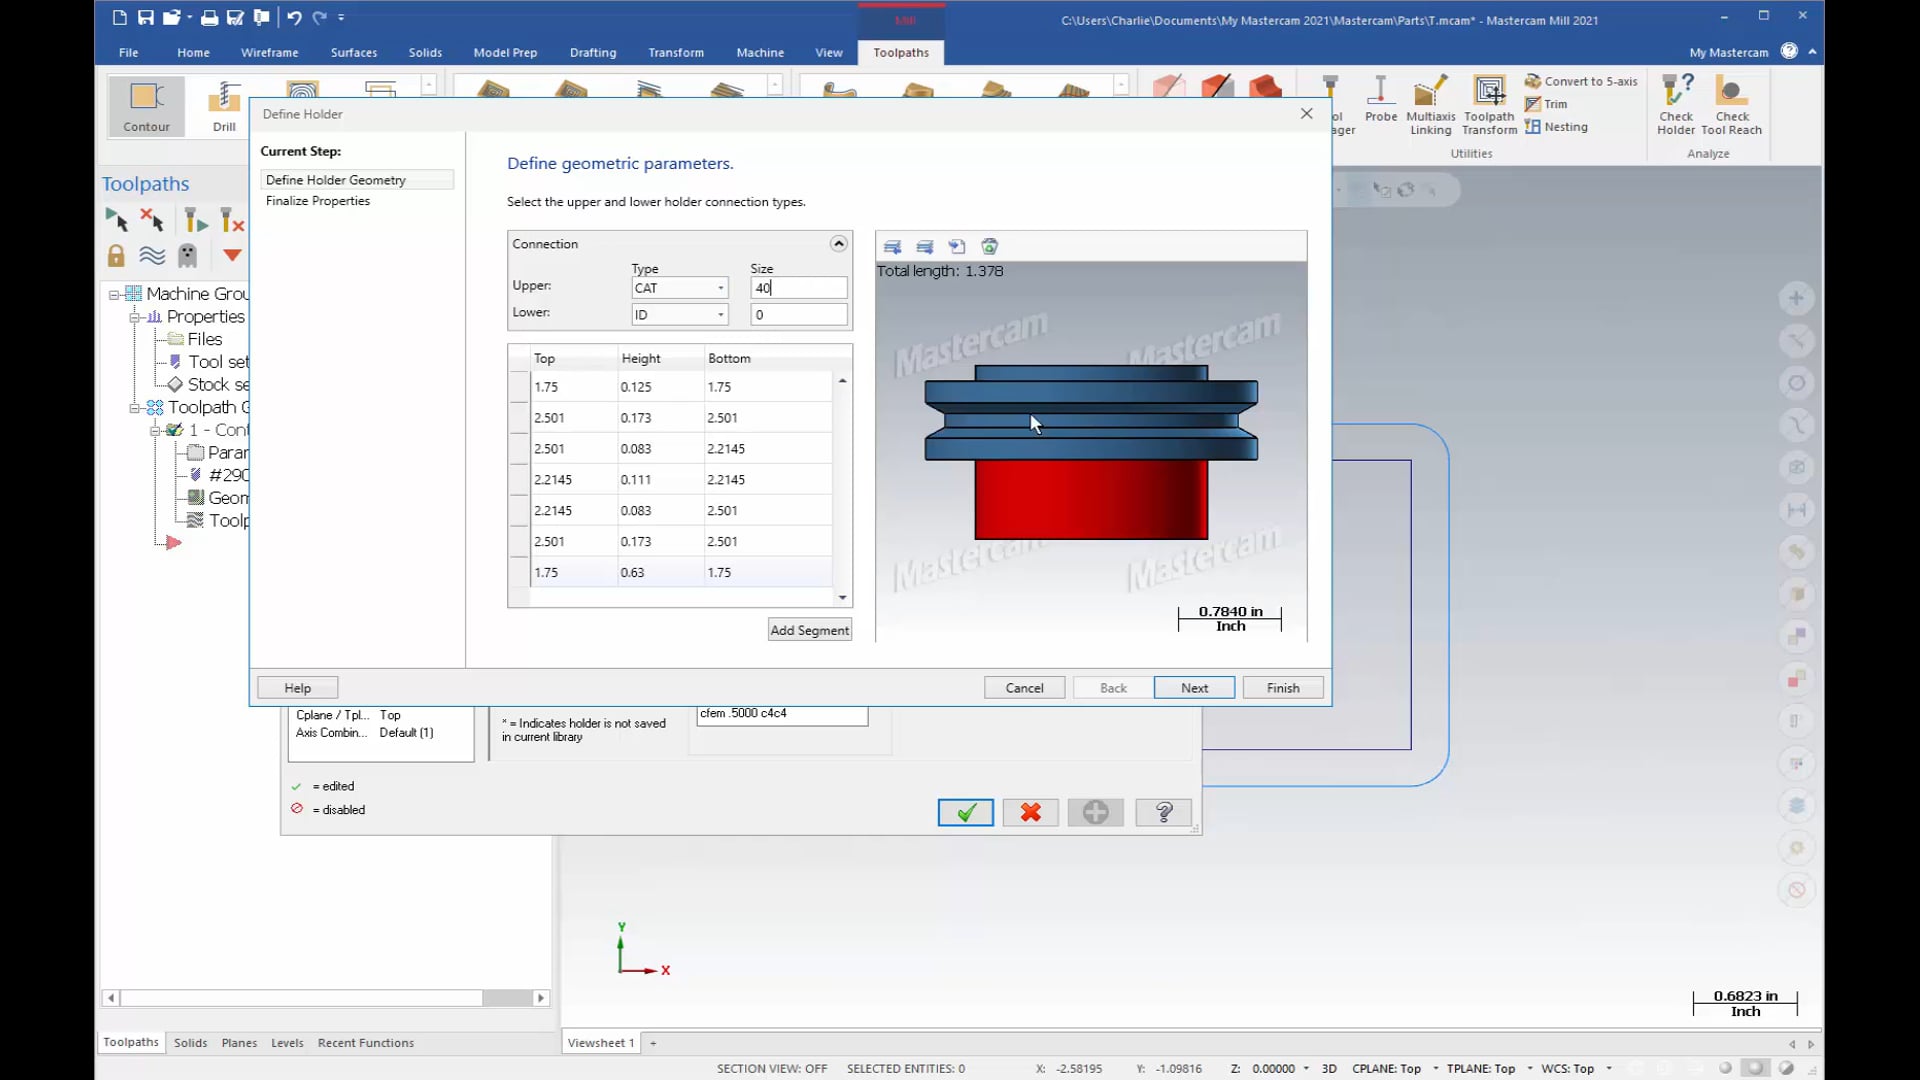Screen dimensions: 1920x1080
Task: Collapse the Connection section chevron
Action: (839, 244)
